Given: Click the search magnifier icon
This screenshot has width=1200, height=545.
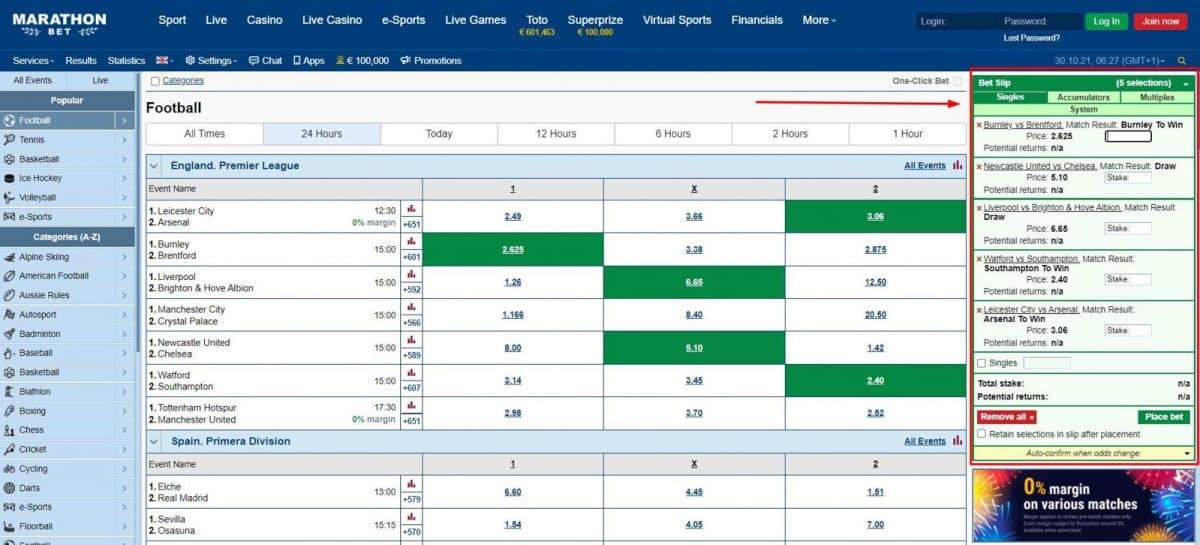Looking at the screenshot, I should tap(1182, 61).
